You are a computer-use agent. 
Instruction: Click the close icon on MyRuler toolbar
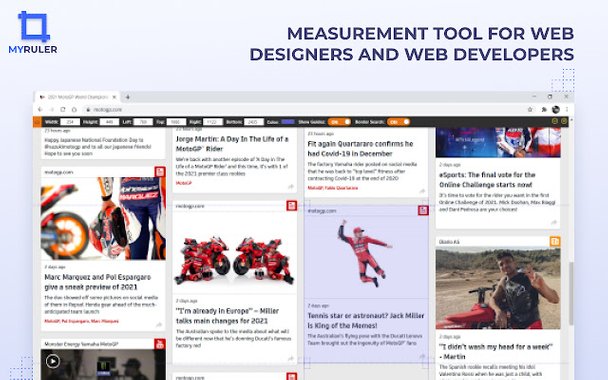564,121
